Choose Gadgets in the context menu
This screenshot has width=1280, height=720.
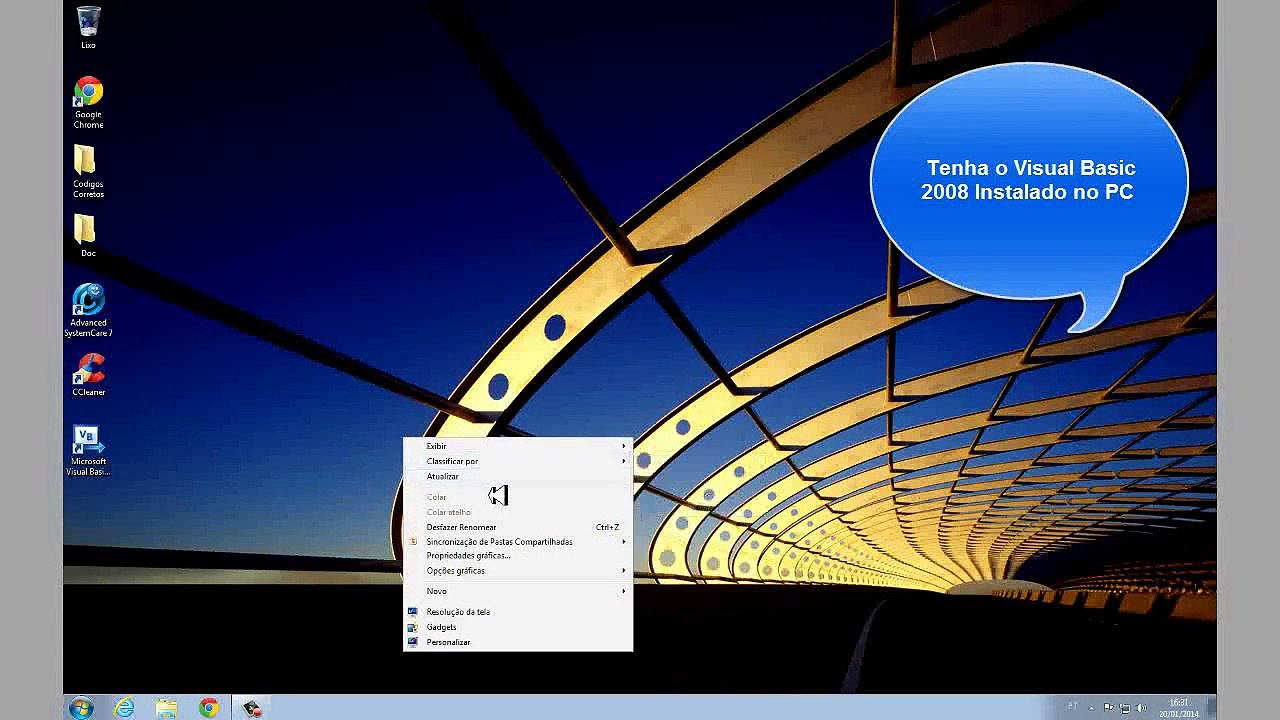518,627
